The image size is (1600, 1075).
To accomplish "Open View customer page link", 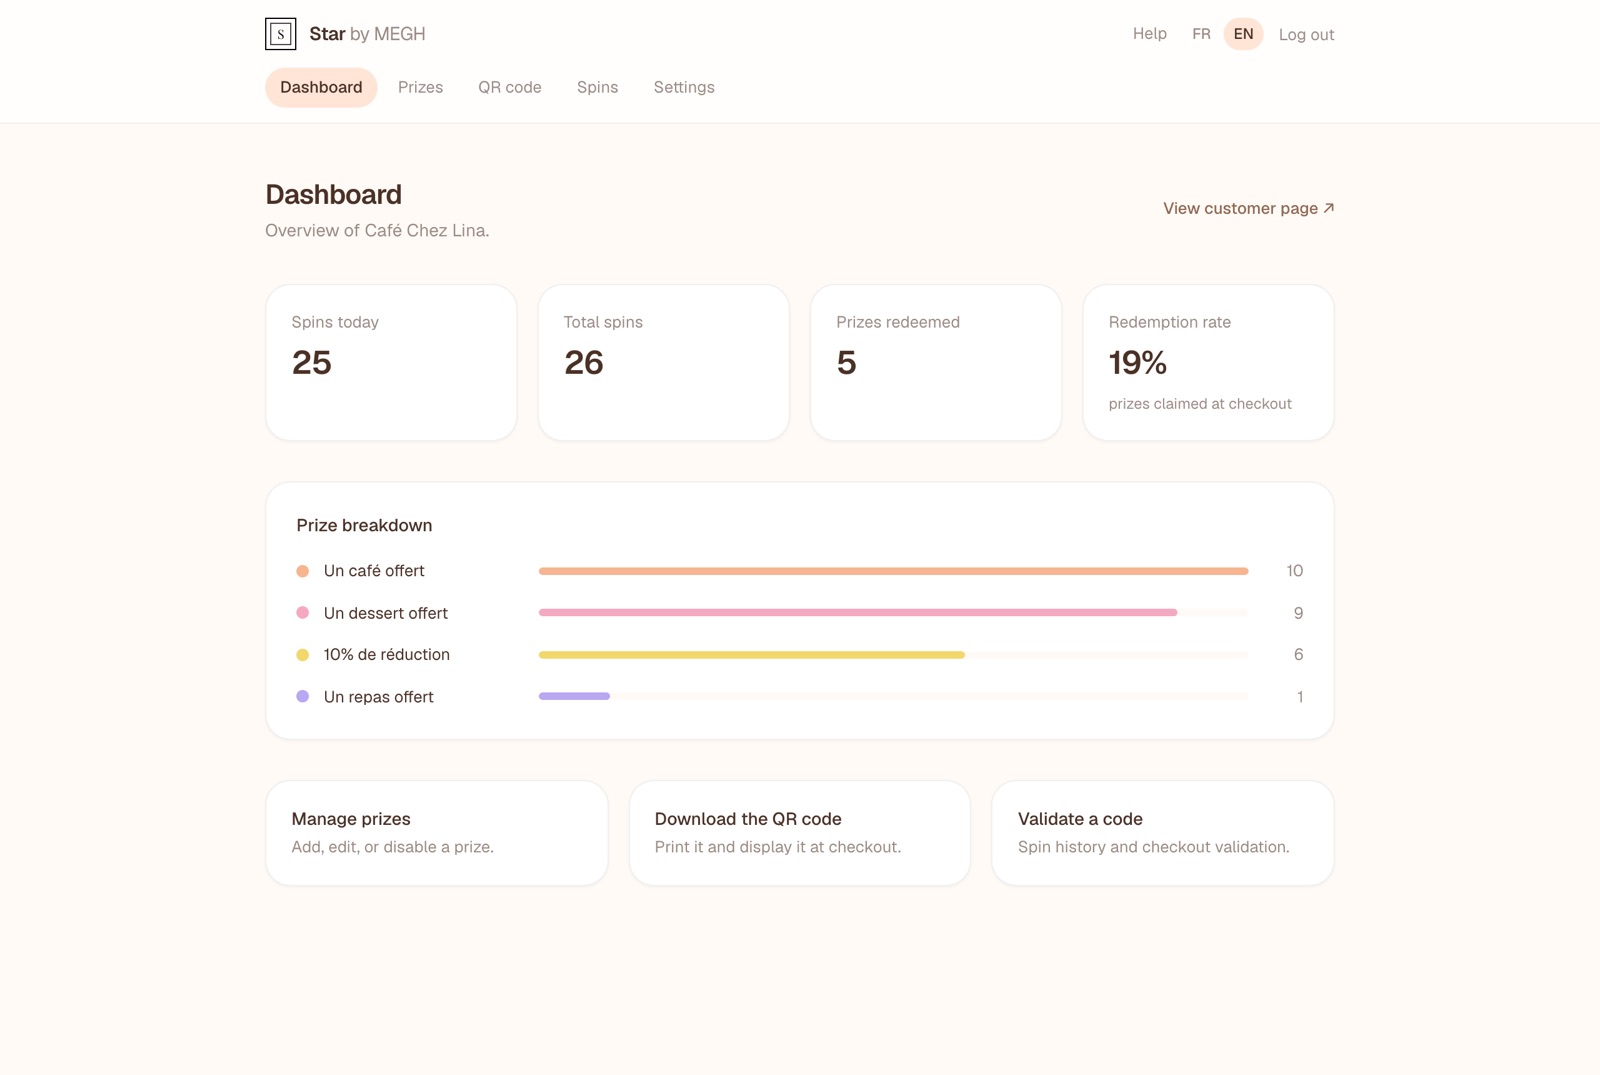I will click(1249, 208).
